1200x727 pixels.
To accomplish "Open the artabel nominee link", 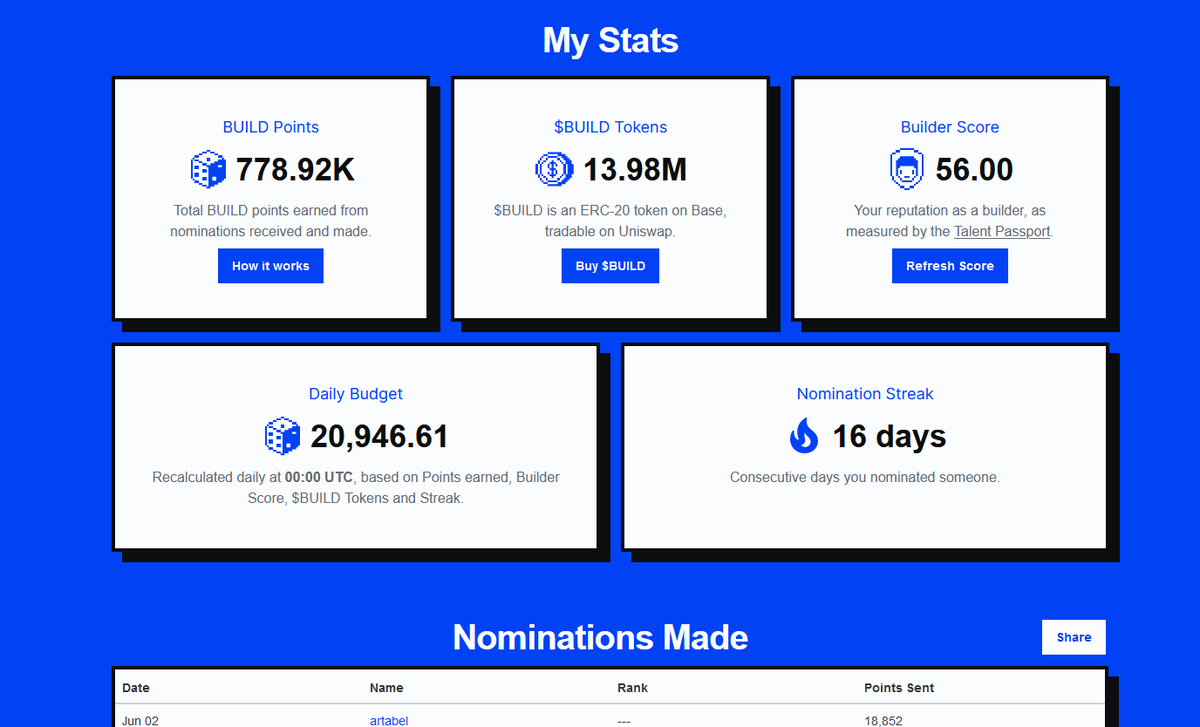I will pos(389,720).
